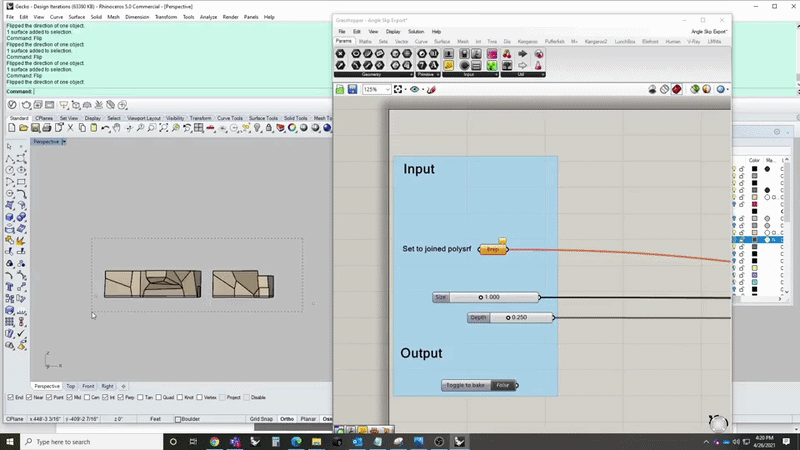Switch to the Surface Tools toolbar tab in Rhino
Viewport: 800px width, 450px height.
263,118
